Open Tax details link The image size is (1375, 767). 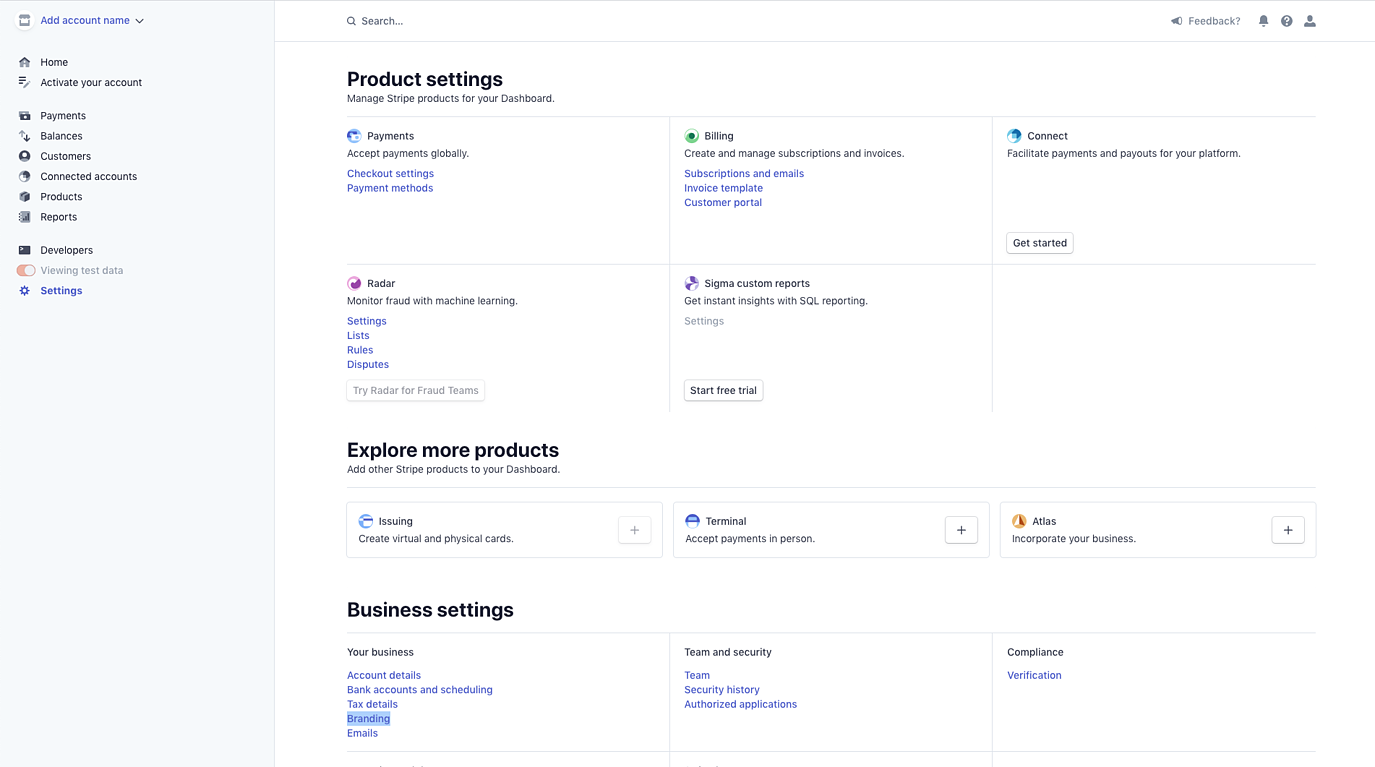pyautogui.click(x=372, y=704)
